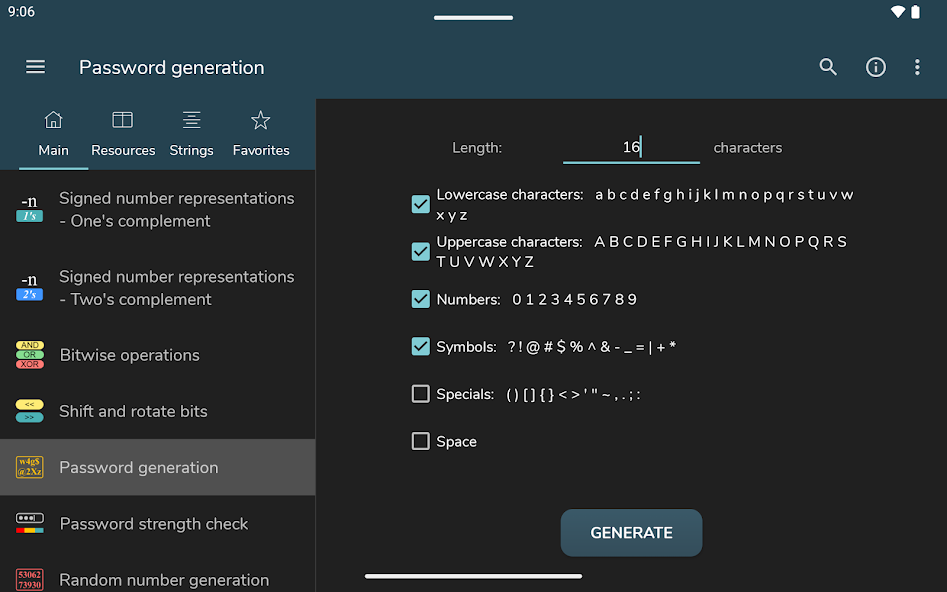Tap the Strings tab lines icon

[x=191, y=120]
